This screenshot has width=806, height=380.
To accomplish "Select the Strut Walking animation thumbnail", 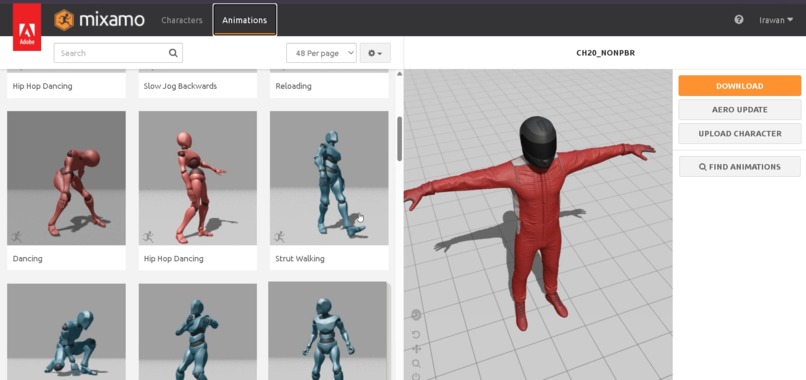I will coord(329,178).
